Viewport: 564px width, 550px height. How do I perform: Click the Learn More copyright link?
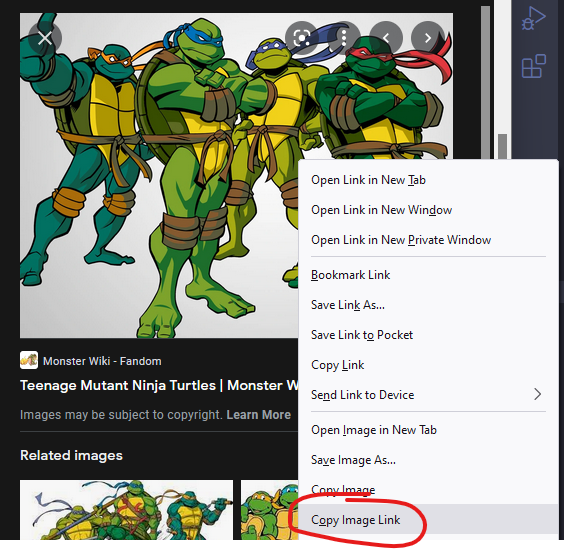258,415
